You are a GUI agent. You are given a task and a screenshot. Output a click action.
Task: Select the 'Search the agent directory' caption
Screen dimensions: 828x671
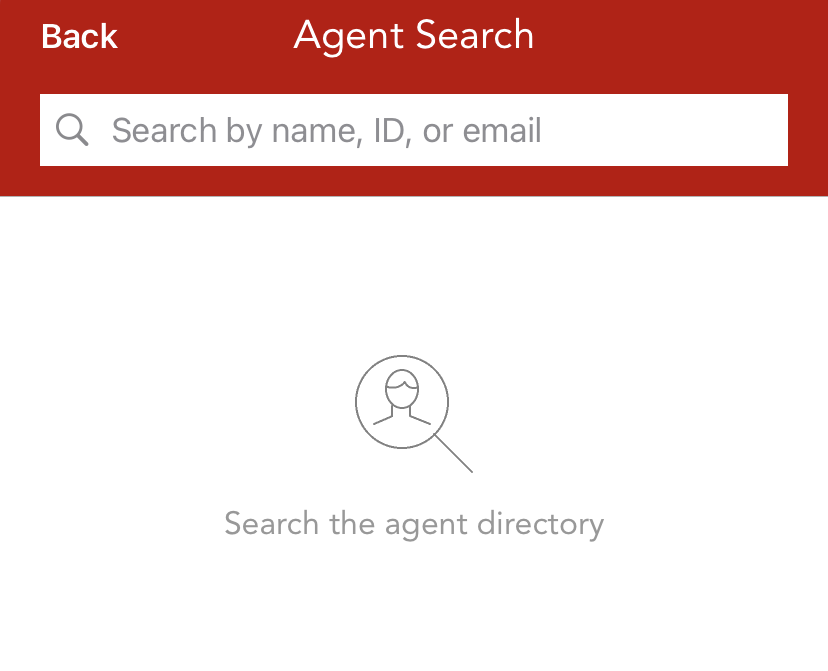pyautogui.click(x=414, y=524)
